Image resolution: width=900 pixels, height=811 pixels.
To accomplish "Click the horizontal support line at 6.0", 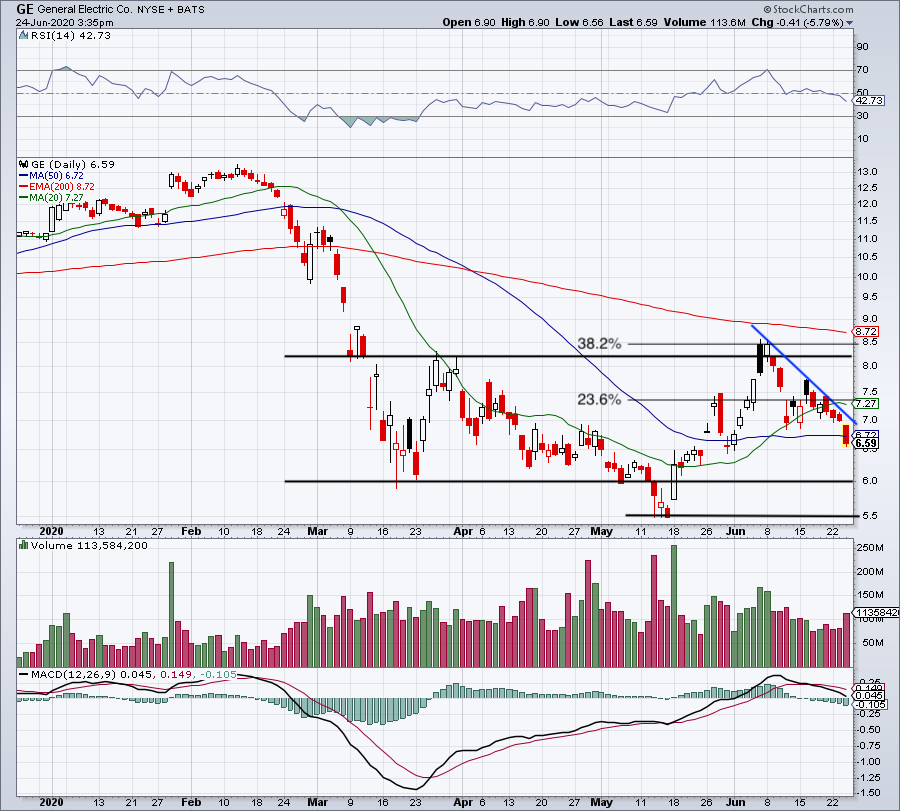I will [x=568, y=482].
